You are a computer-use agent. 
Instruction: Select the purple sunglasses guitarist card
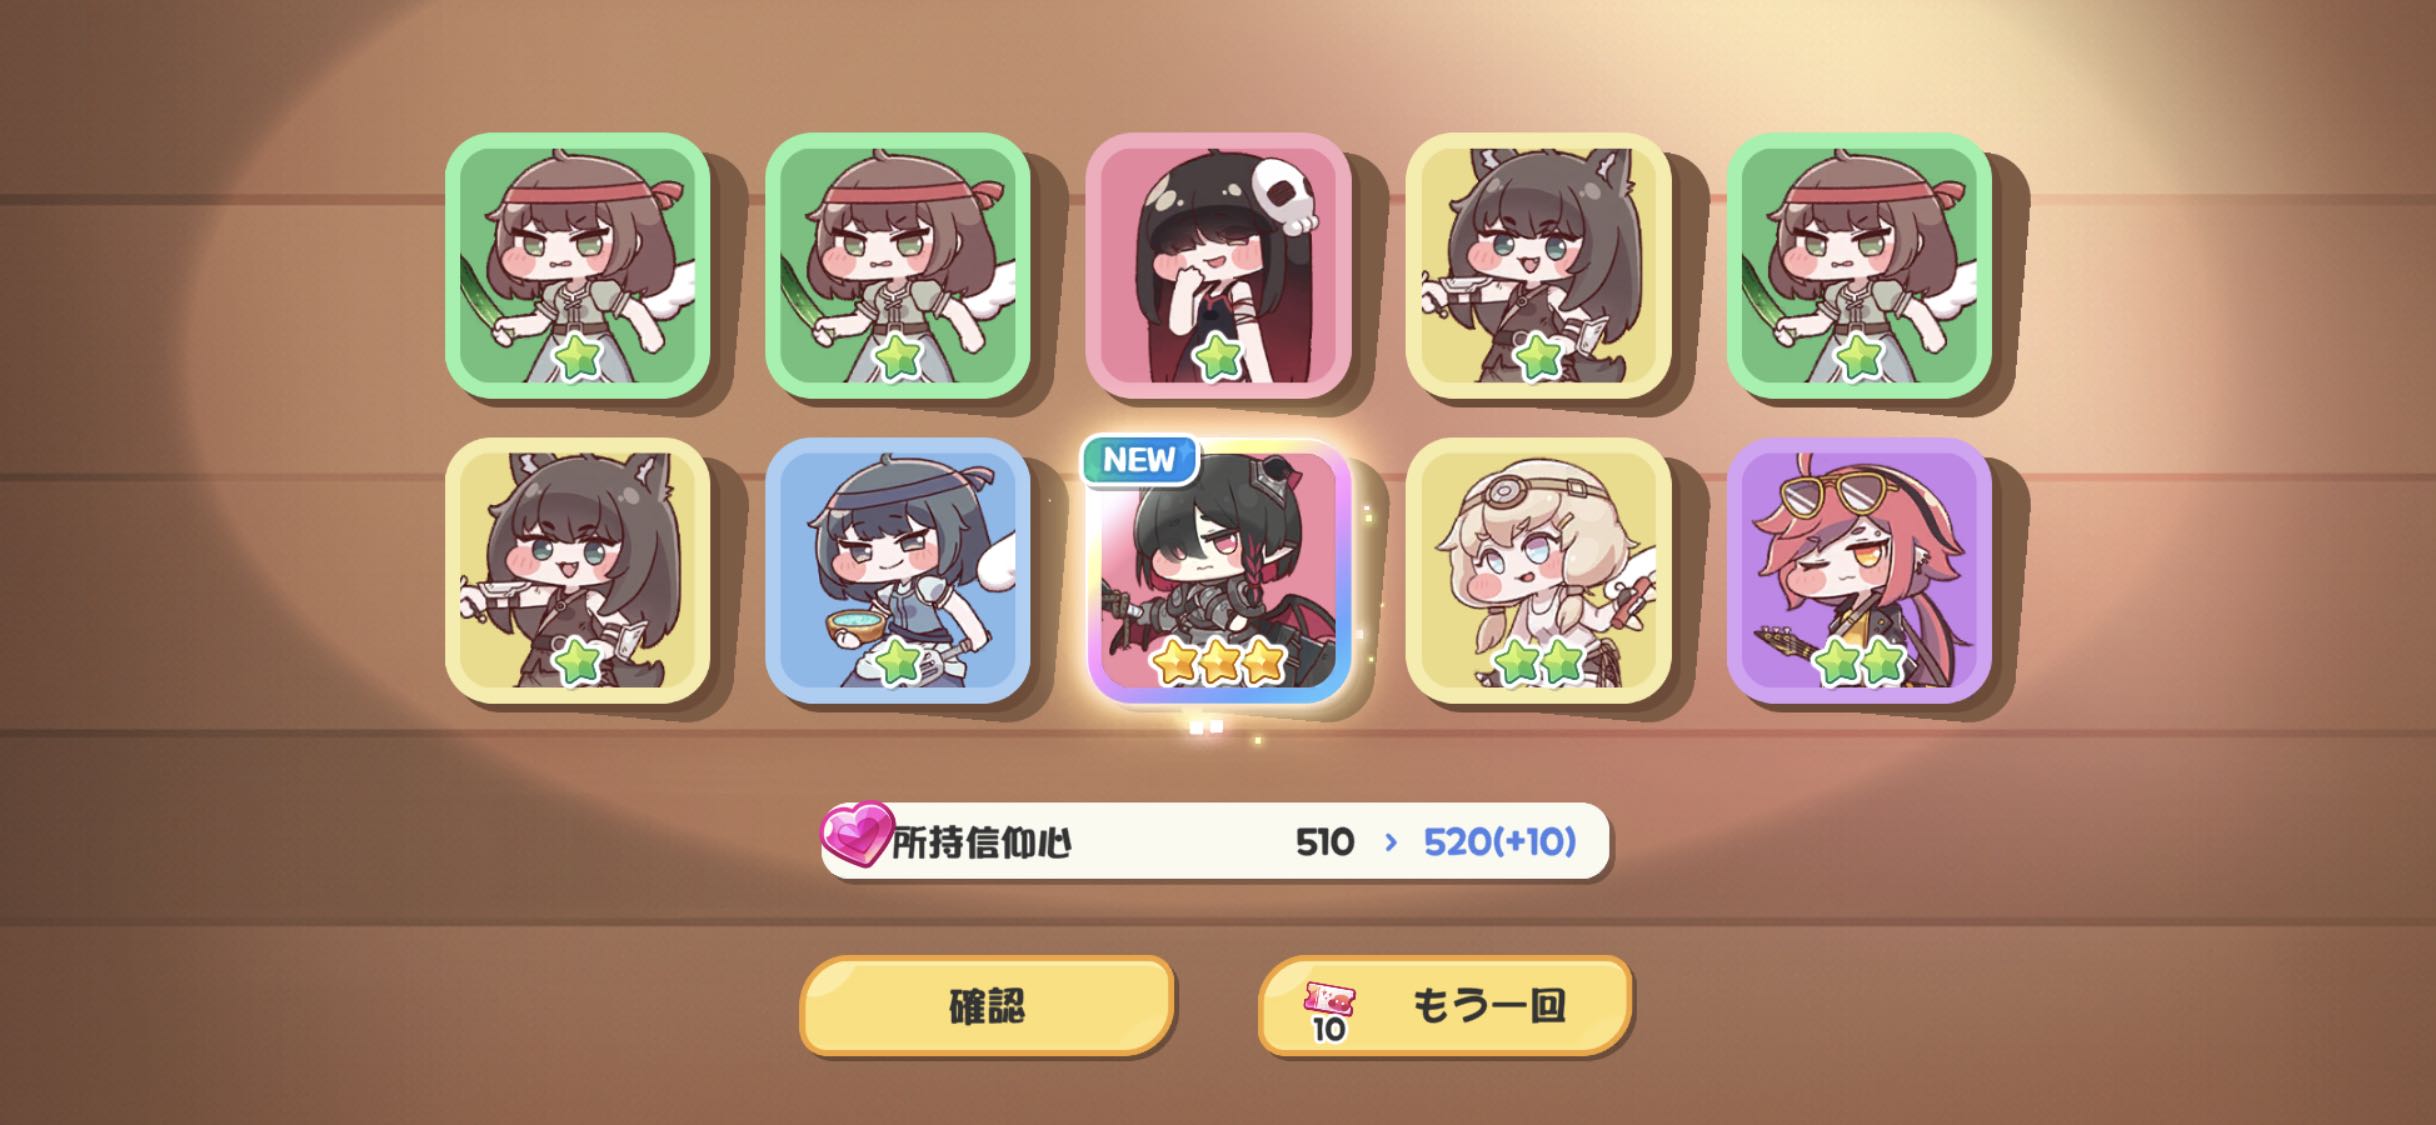[1859, 570]
